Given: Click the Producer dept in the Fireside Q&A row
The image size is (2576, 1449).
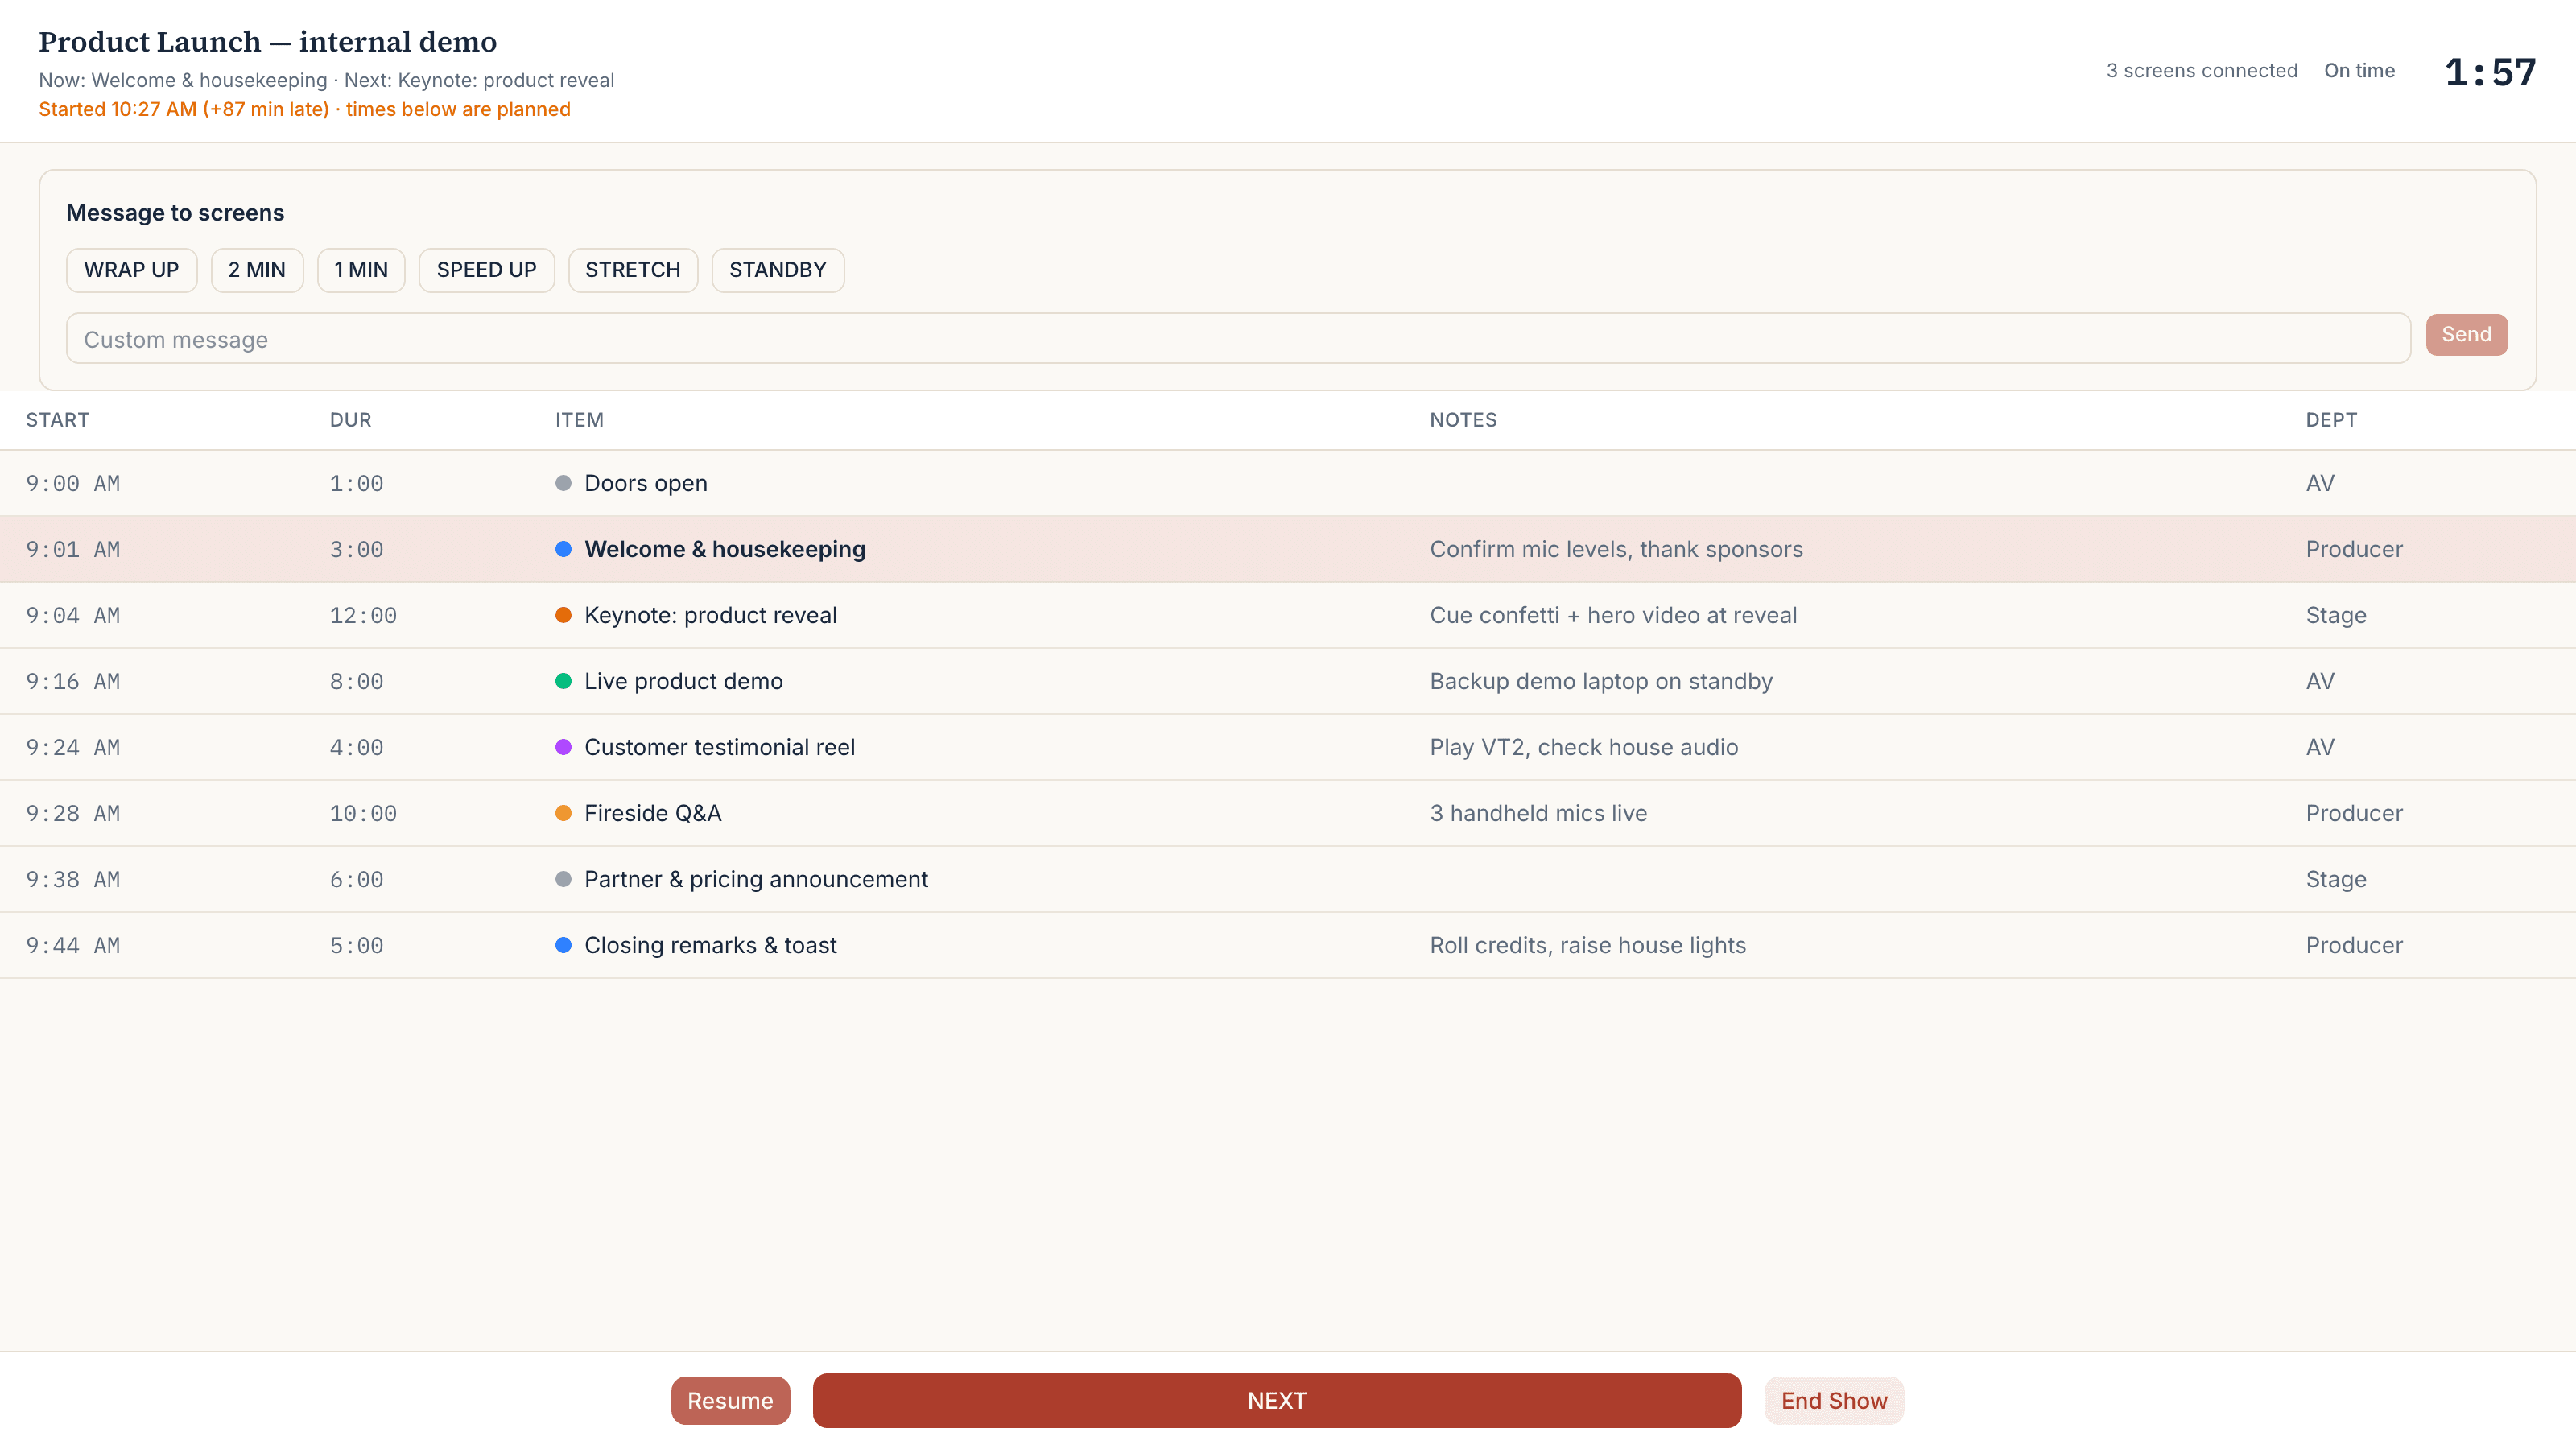Looking at the screenshot, I should 2354,813.
